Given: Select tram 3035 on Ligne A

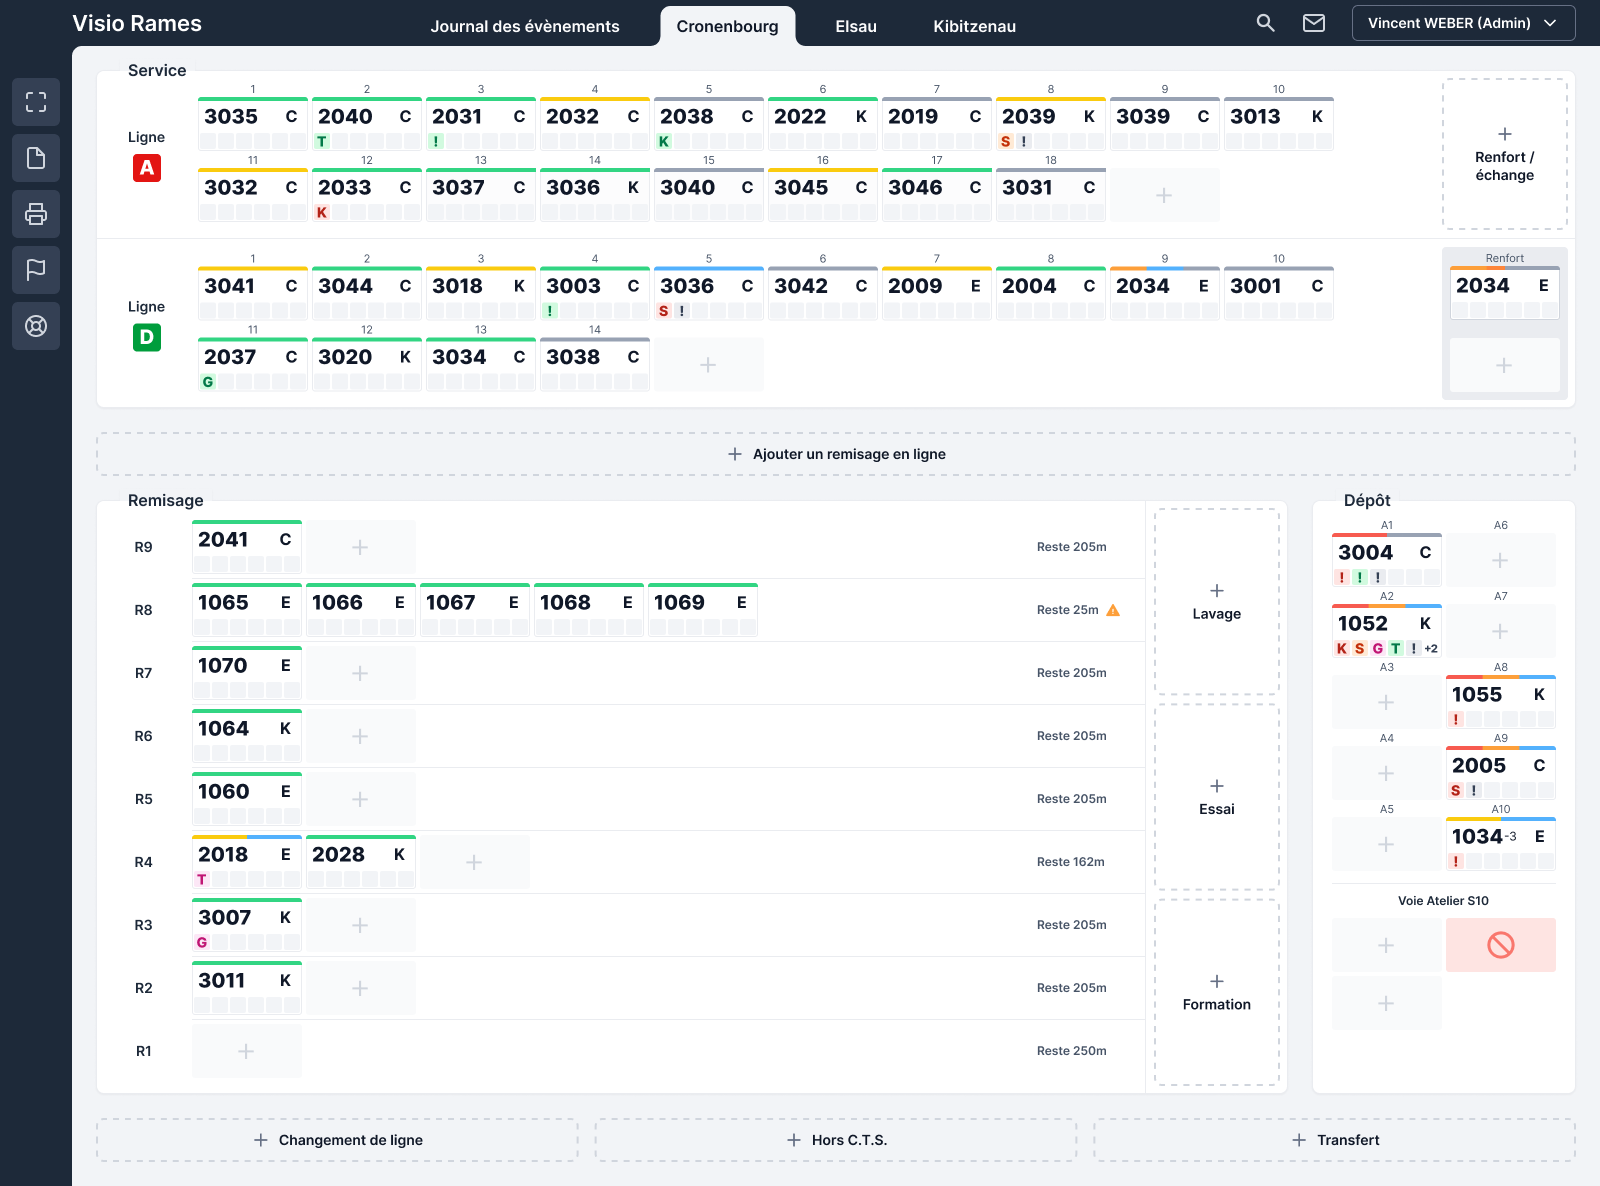Looking at the screenshot, I should tap(253, 124).
